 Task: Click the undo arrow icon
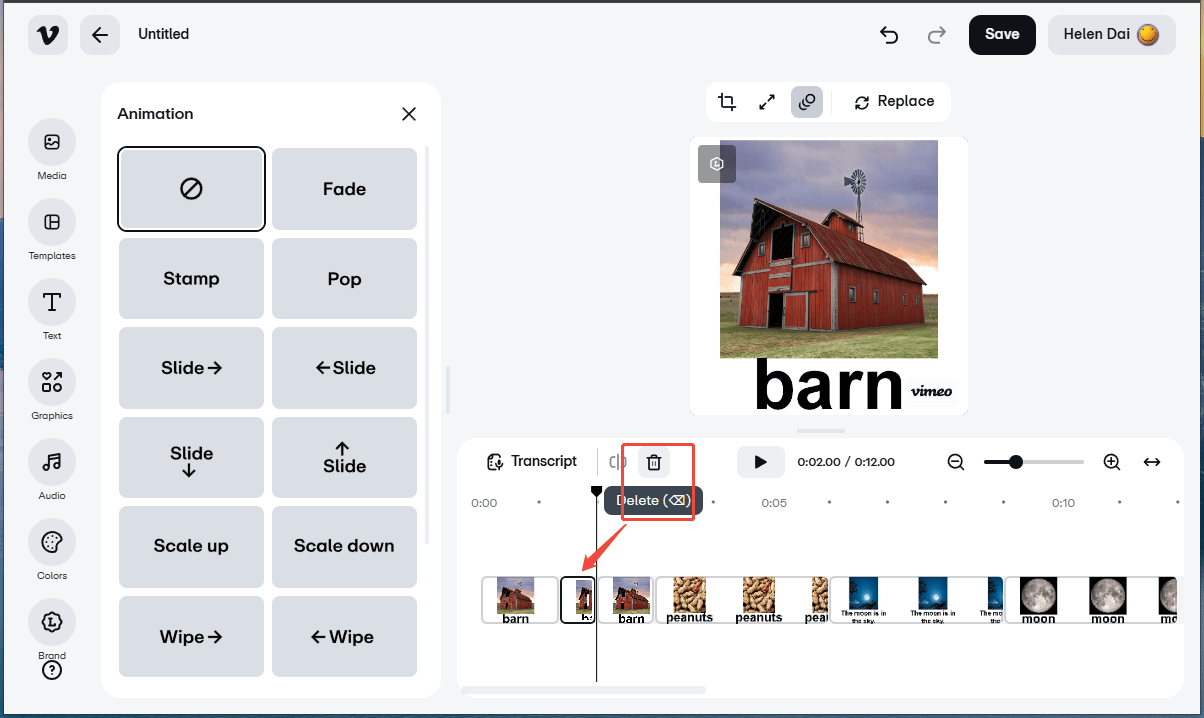889,35
